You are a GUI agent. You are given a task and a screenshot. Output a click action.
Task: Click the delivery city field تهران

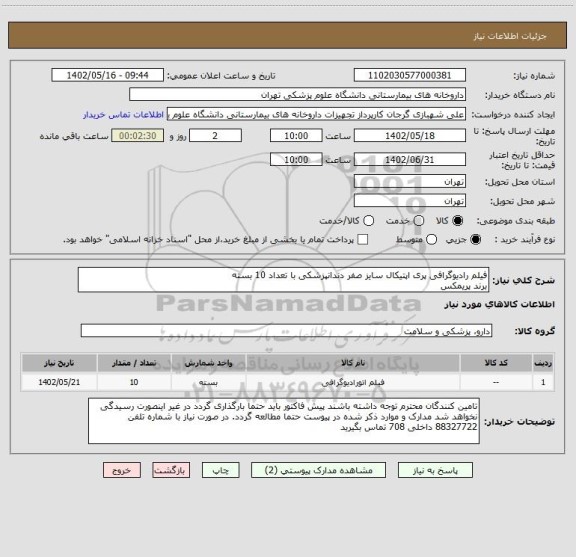pos(410,201)
